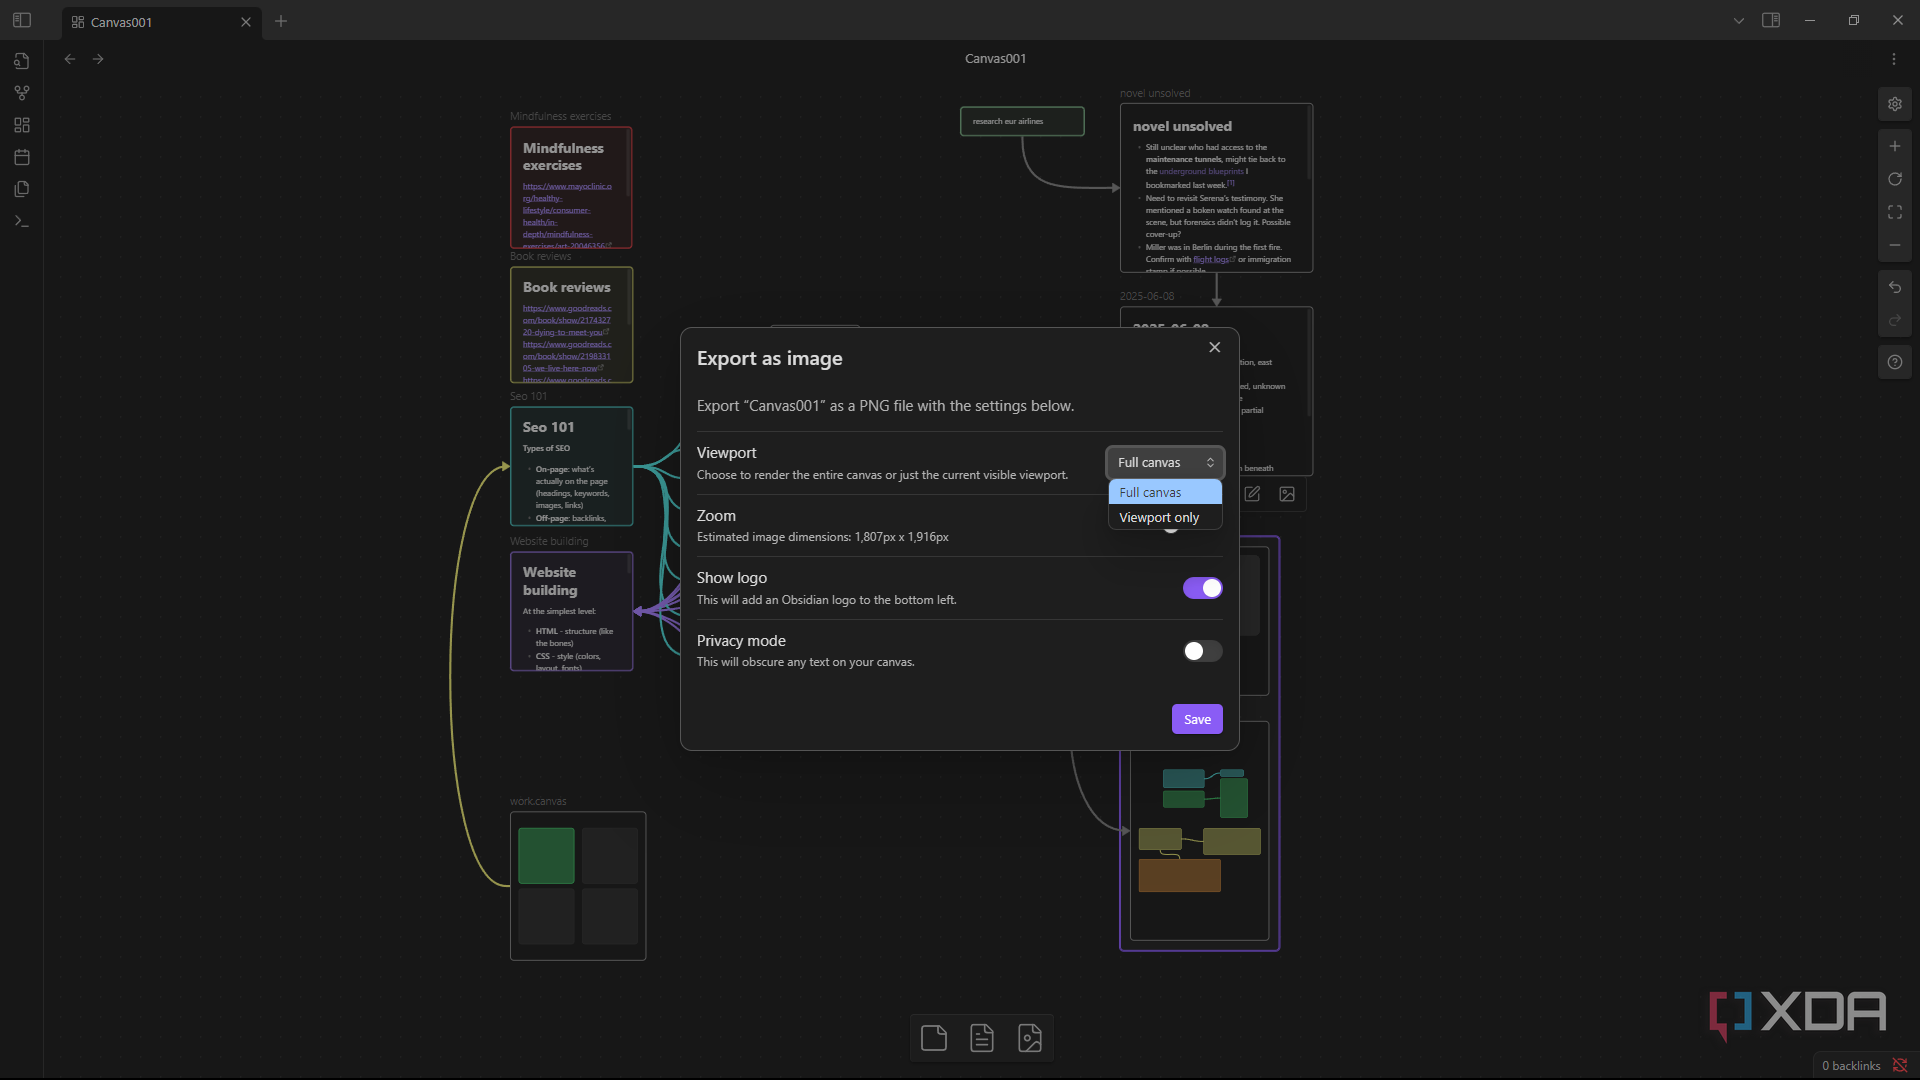This screenshot has height=1080, width=1920.
Task: Click the 2025-06-08 card label
Action: [x=1147, y=296]
